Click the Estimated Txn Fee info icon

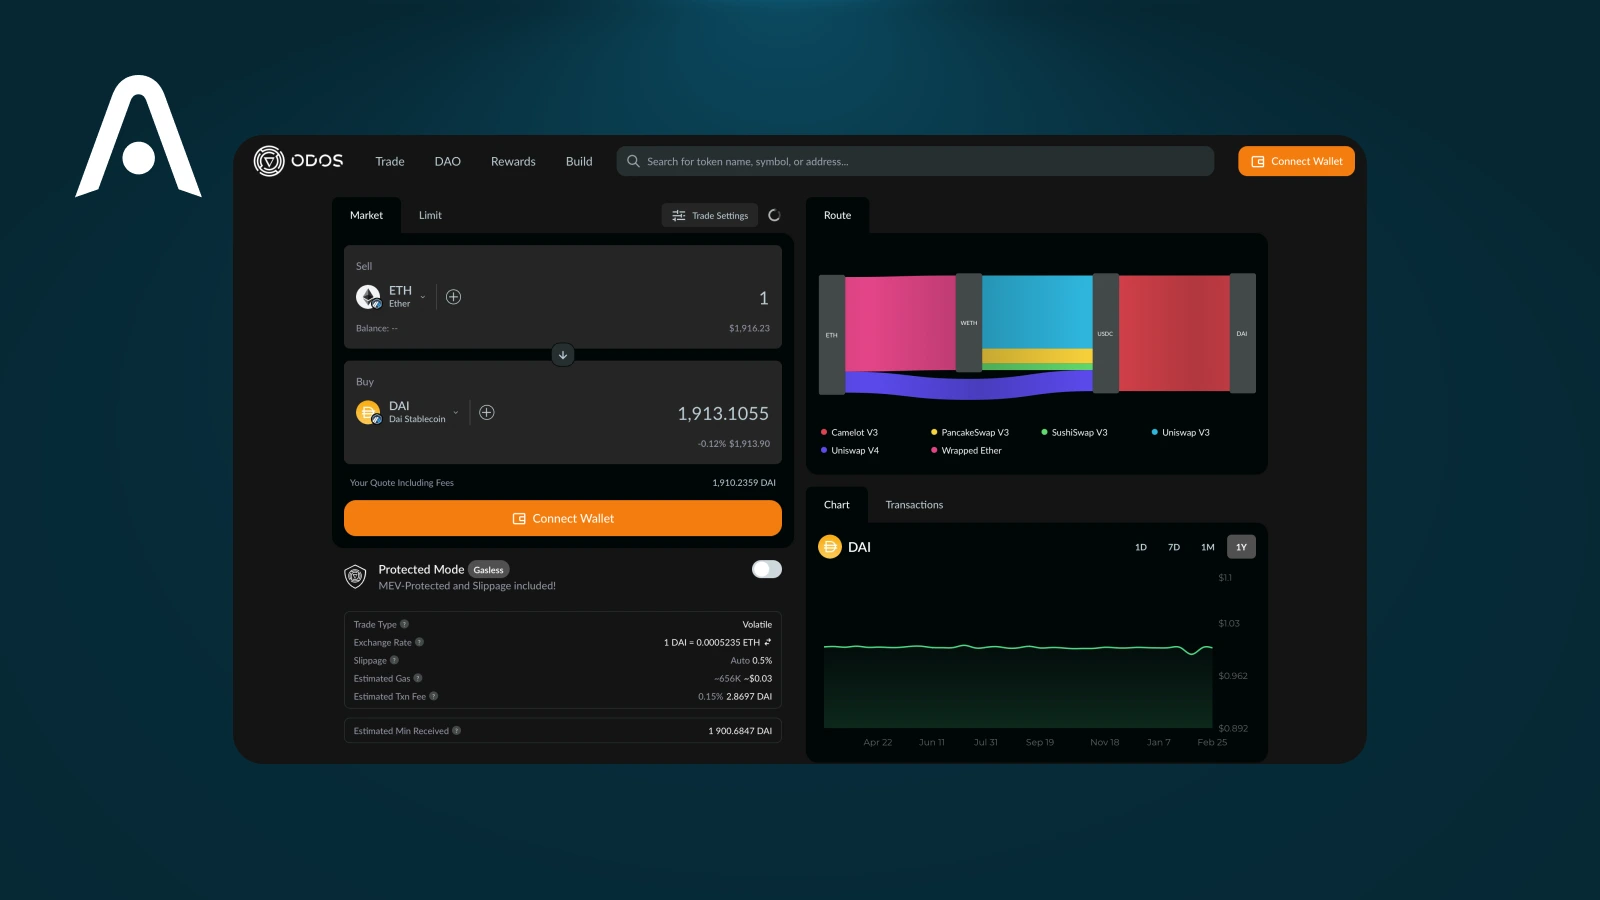click(x=434, y=696)
